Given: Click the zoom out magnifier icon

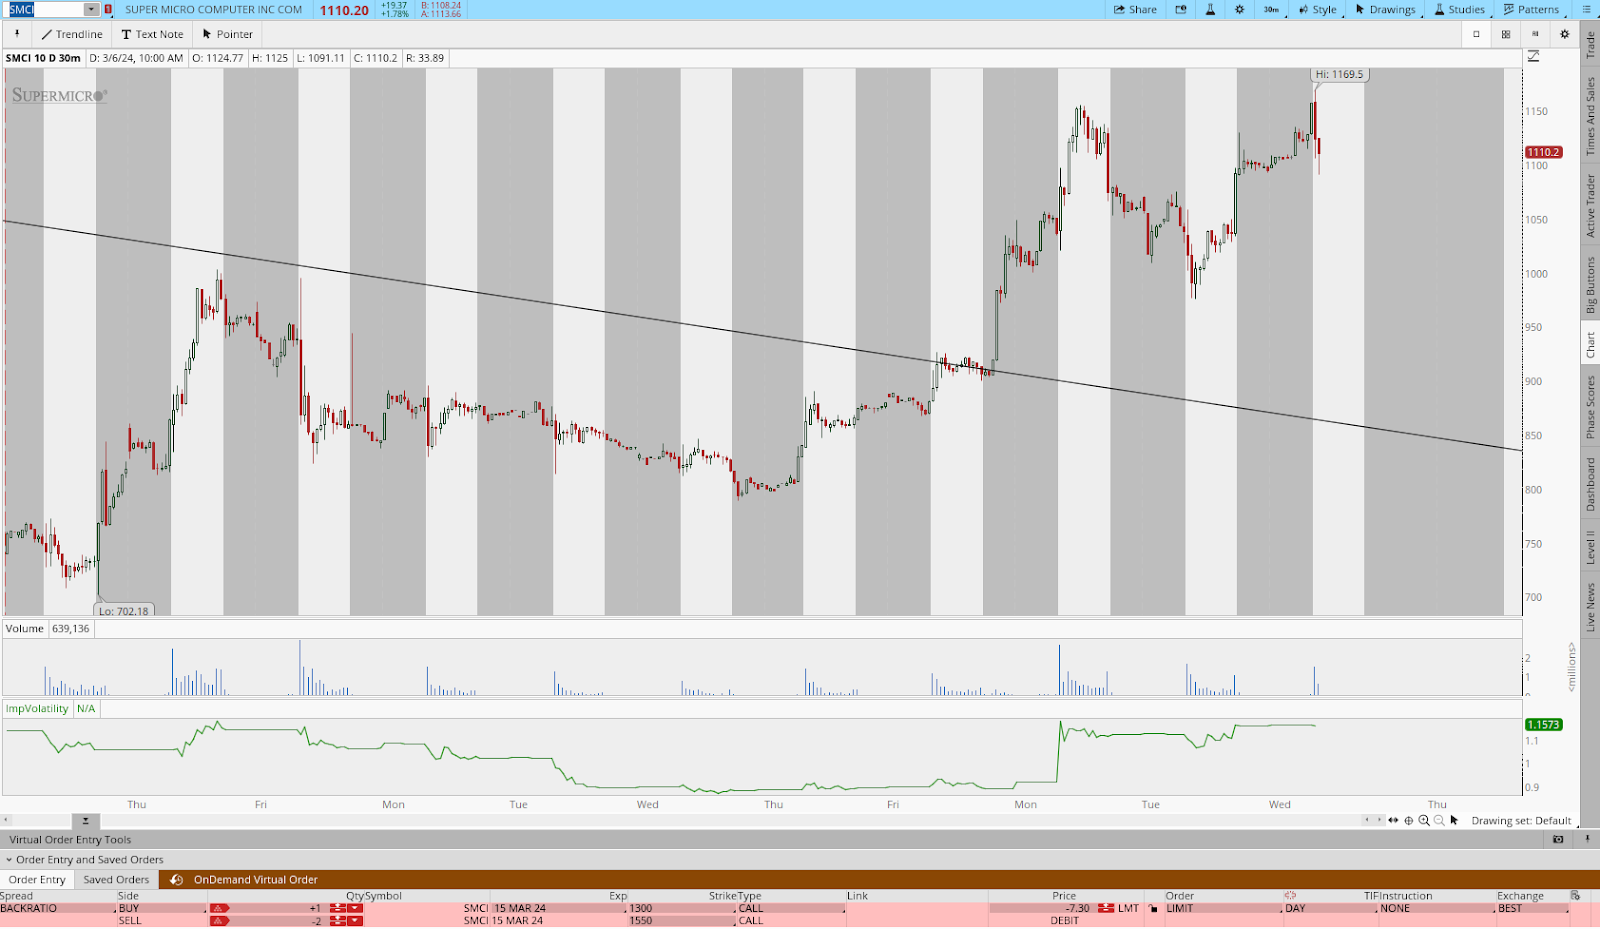Looking at the screenshot, I should pyautogui.click(x=1439, y=820).
